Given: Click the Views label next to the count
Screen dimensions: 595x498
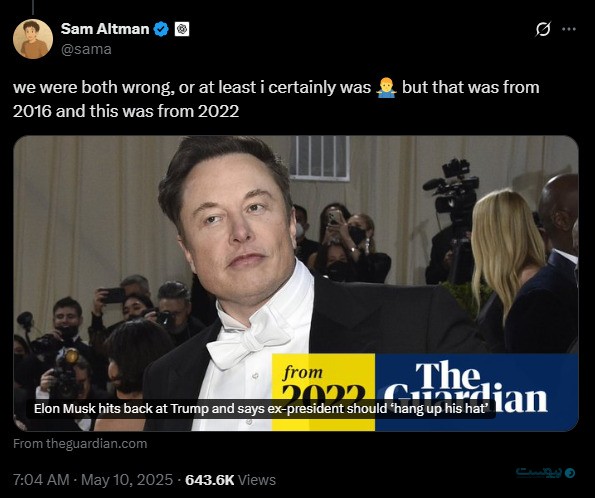Looking at the screenshot, I should point(257,480).
